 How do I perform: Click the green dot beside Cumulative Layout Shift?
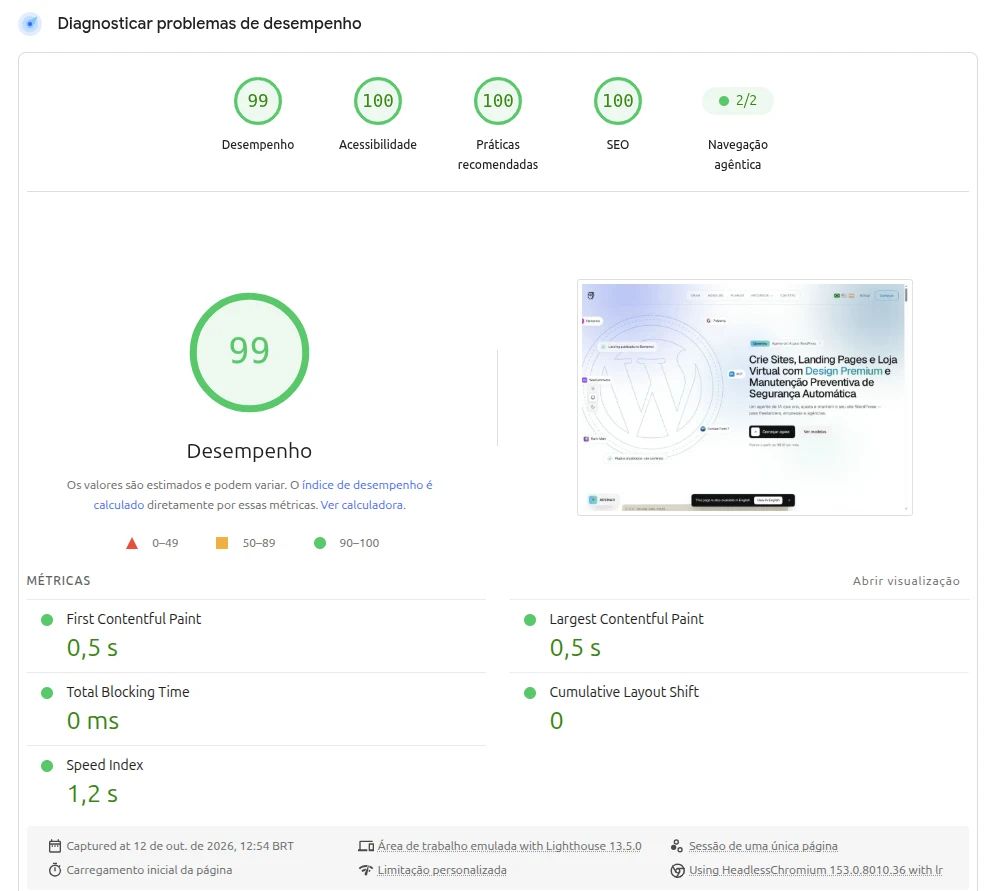[530, 693]
